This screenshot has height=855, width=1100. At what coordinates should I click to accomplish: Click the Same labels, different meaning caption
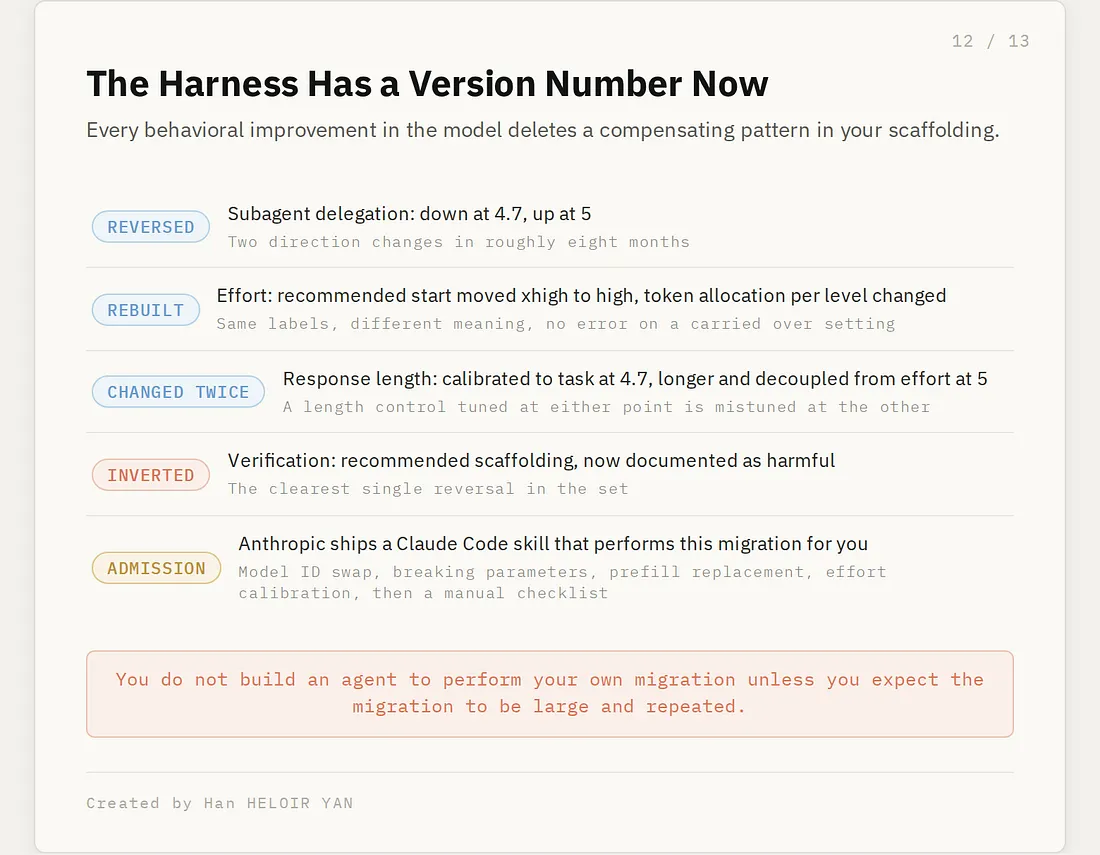556,324
